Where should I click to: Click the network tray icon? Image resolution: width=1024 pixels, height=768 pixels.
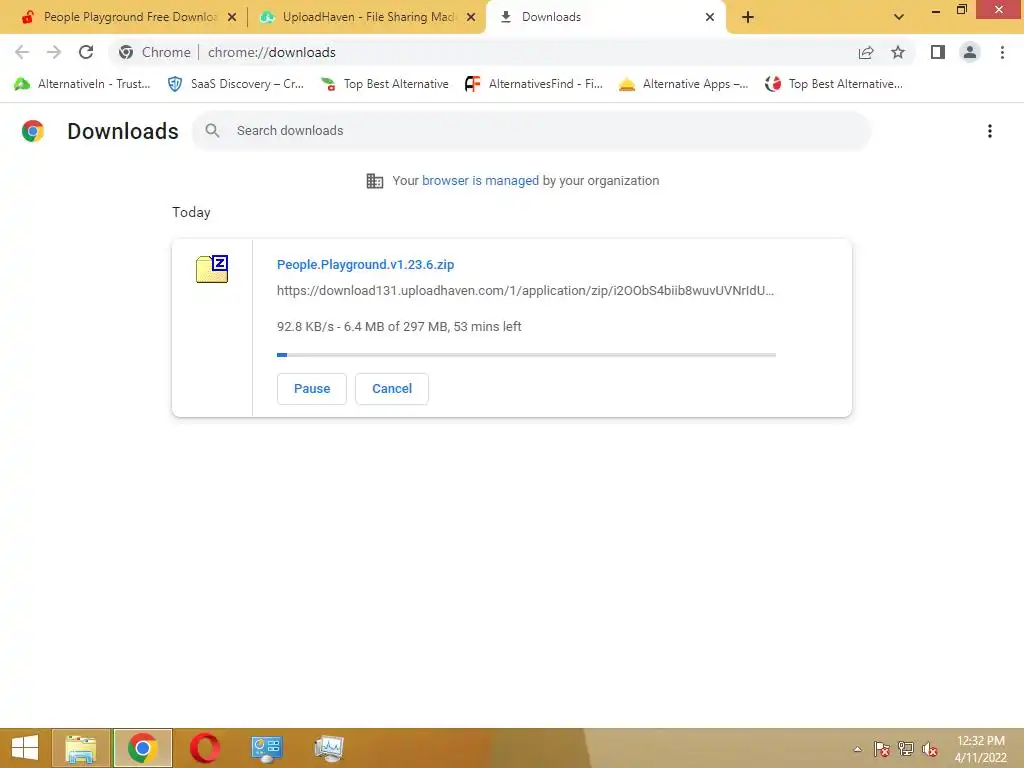point(906,749)
